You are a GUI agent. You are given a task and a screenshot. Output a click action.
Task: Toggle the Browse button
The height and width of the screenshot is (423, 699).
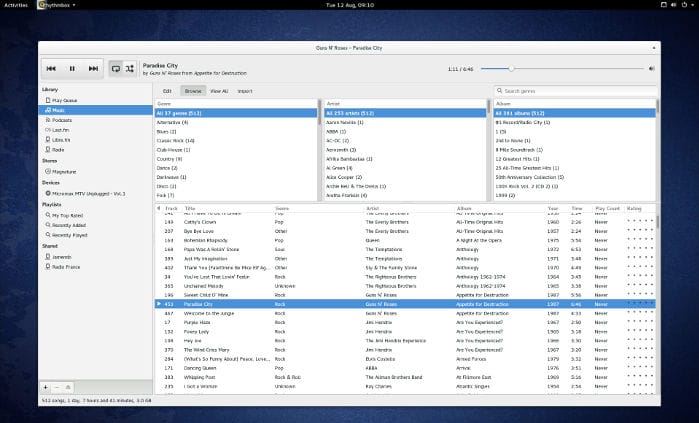coord(193,91)
